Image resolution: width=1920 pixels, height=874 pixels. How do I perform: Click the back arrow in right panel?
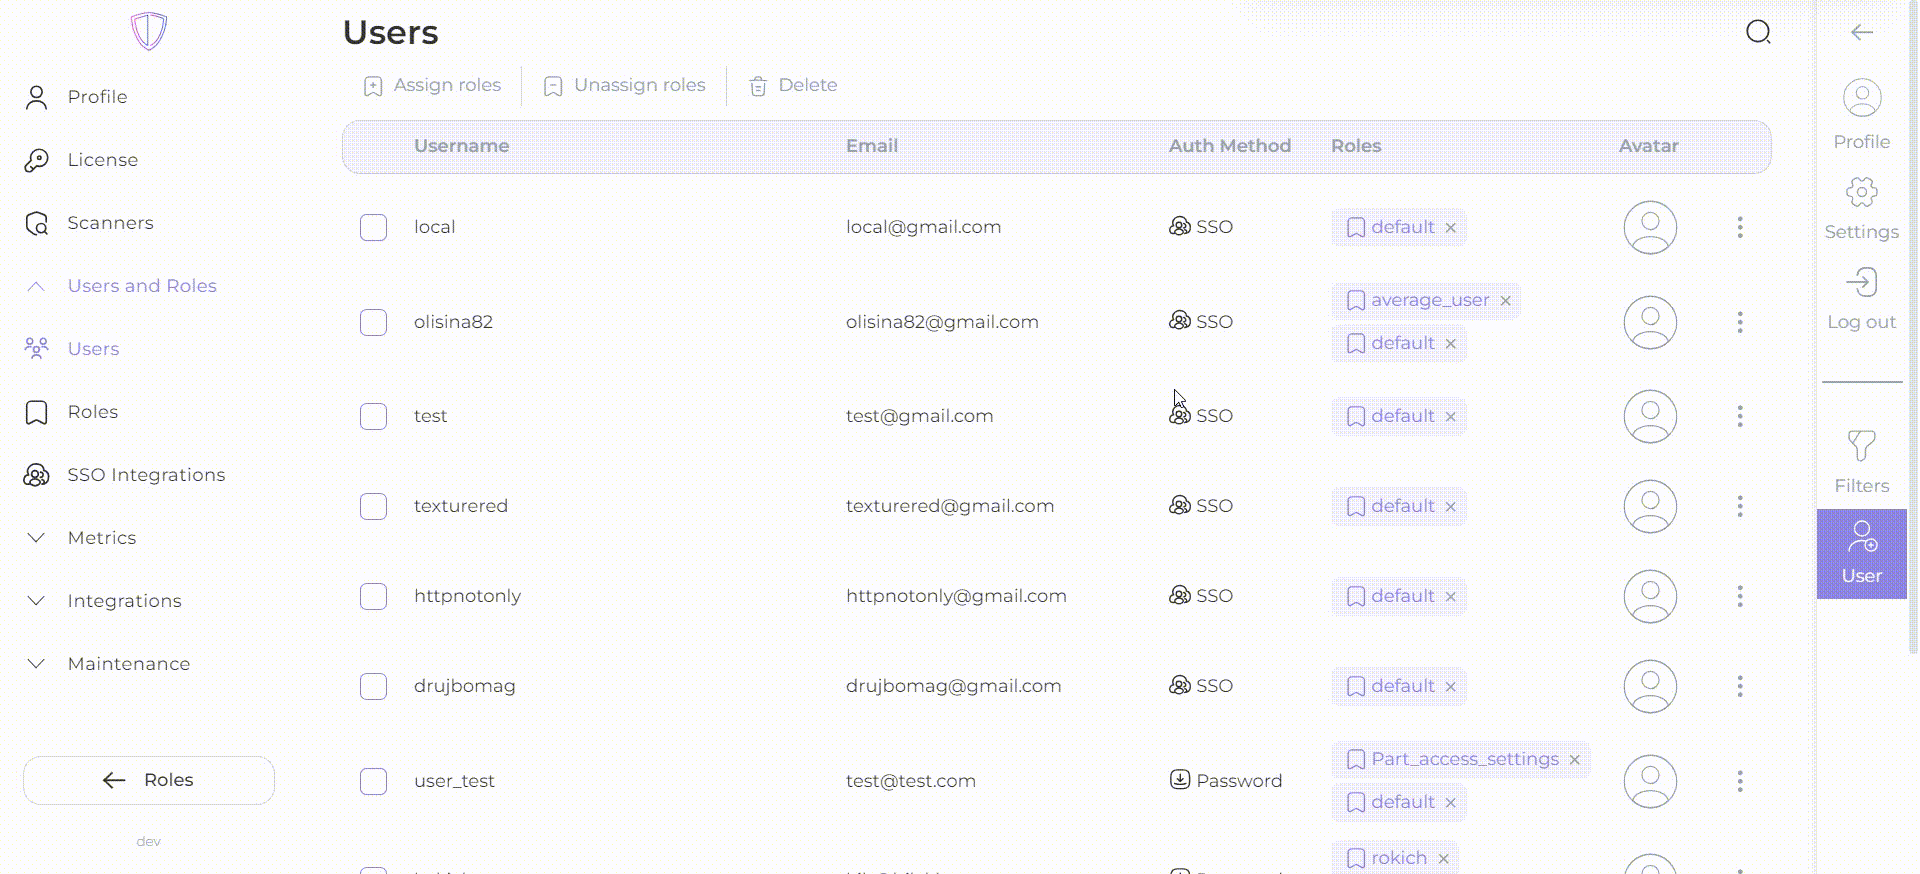point(1861,33)
